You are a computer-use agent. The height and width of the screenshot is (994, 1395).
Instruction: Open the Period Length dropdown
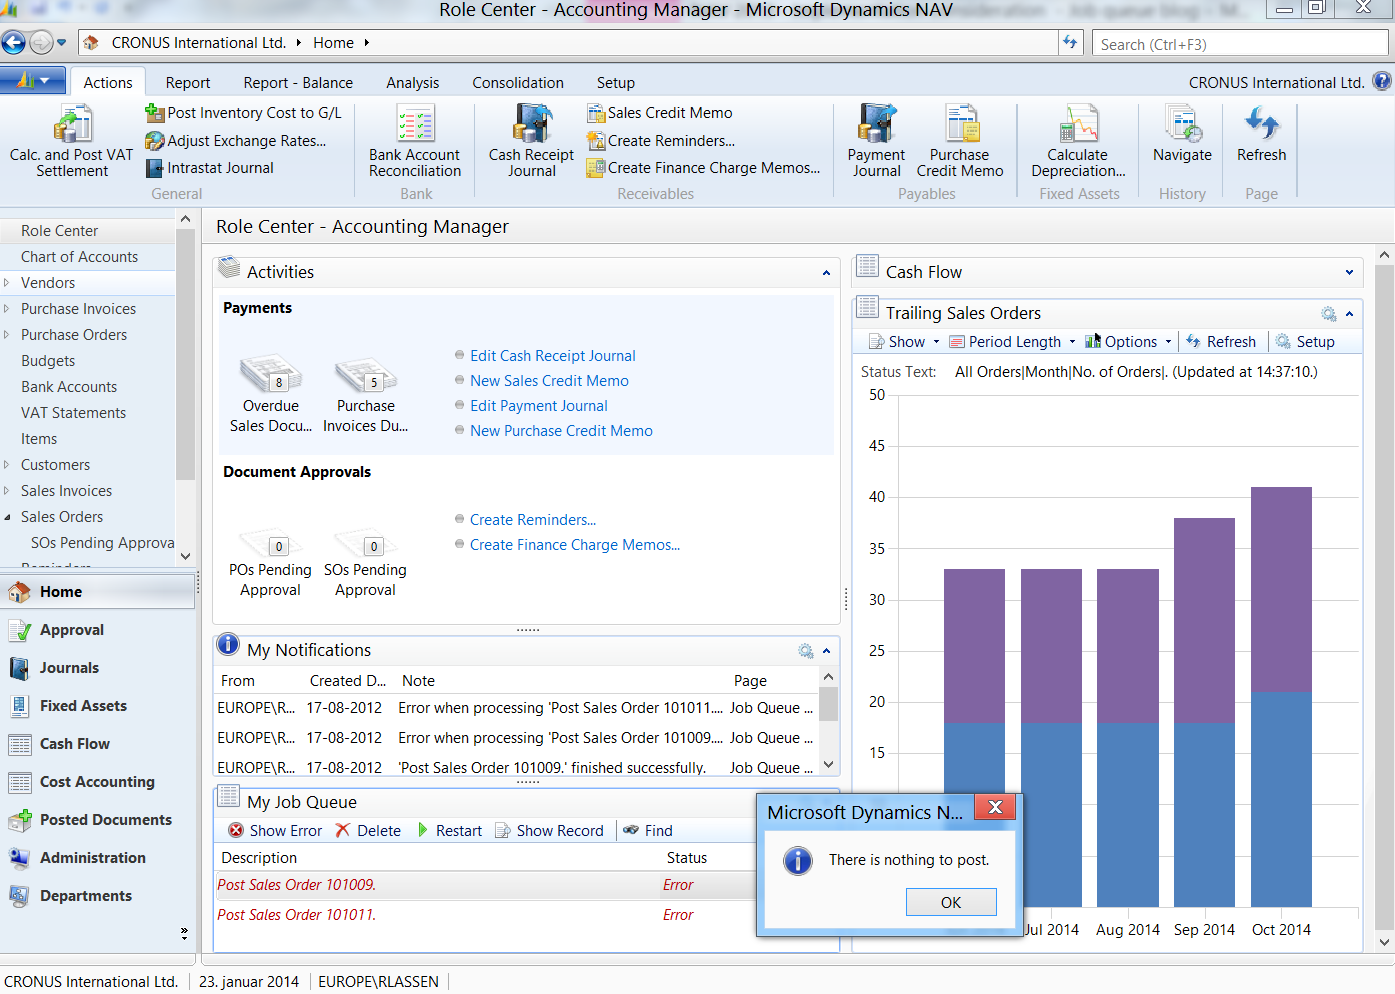1014,342
